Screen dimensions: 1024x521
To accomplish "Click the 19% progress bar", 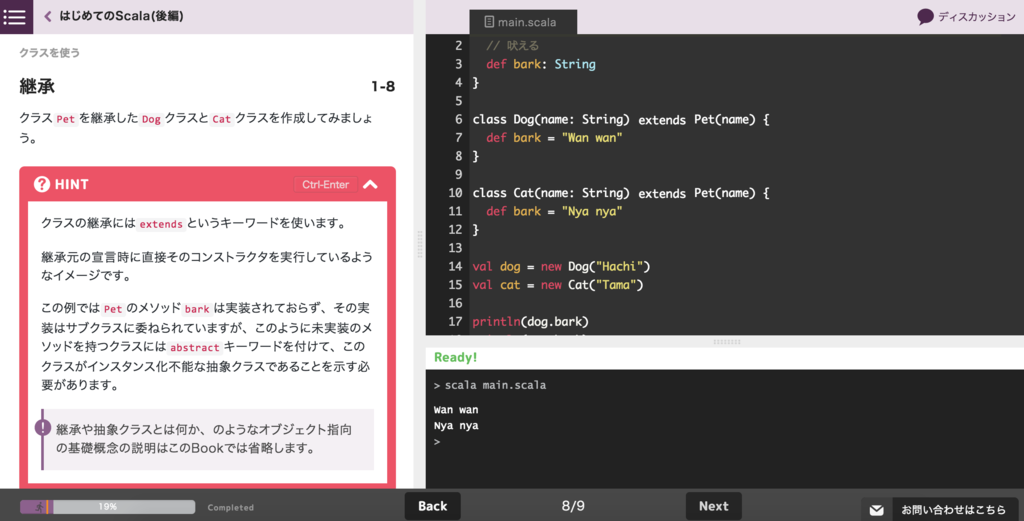I will (108, 507).
